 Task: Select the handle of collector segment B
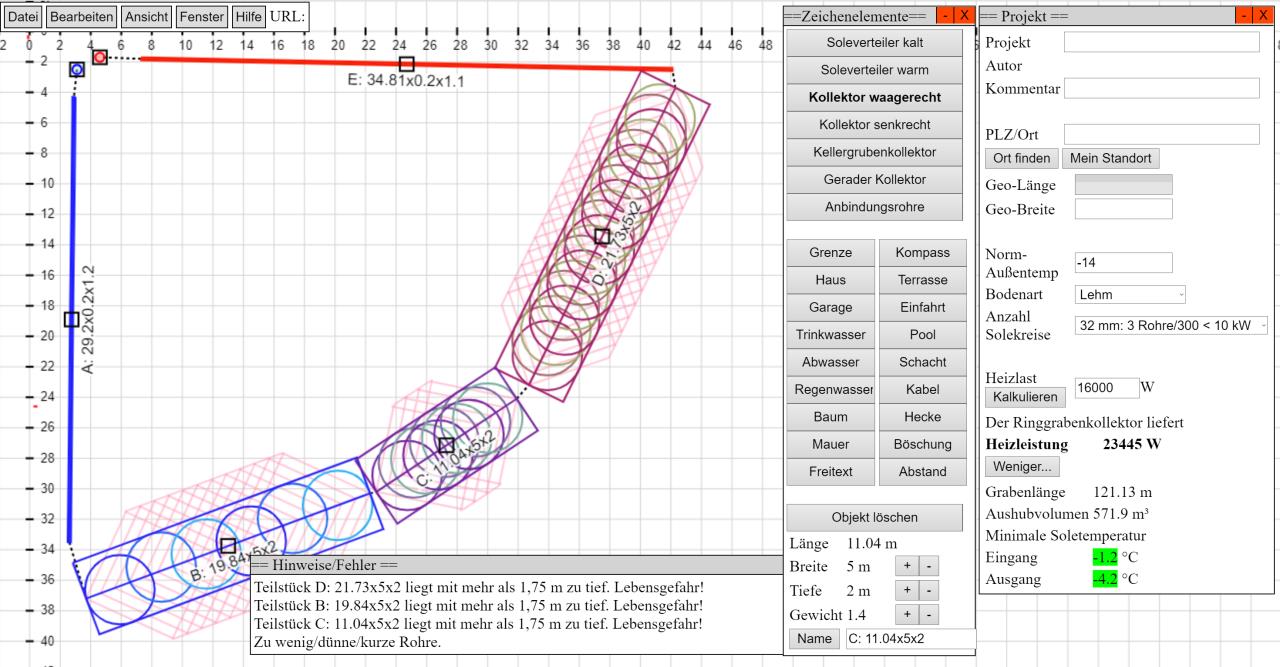point(228,546)
